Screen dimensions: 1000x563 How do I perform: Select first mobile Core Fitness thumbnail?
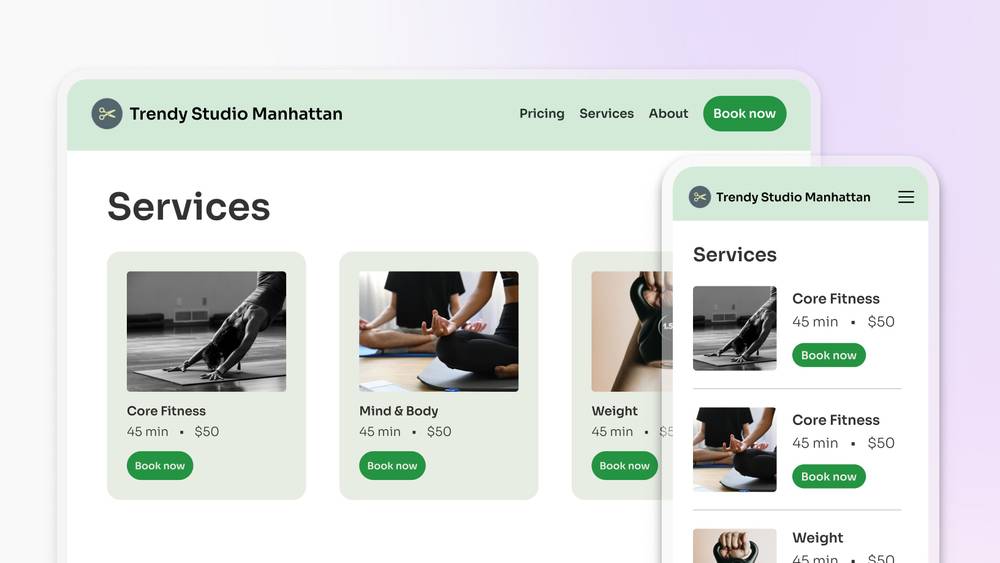735,328
